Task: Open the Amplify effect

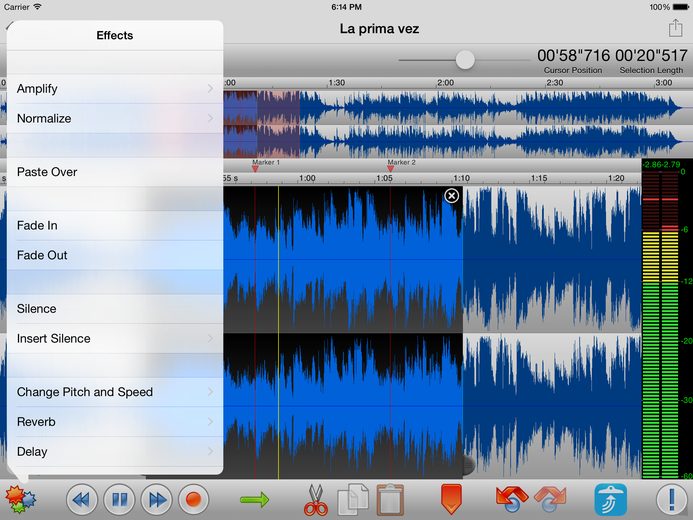Action: [115, 89]
